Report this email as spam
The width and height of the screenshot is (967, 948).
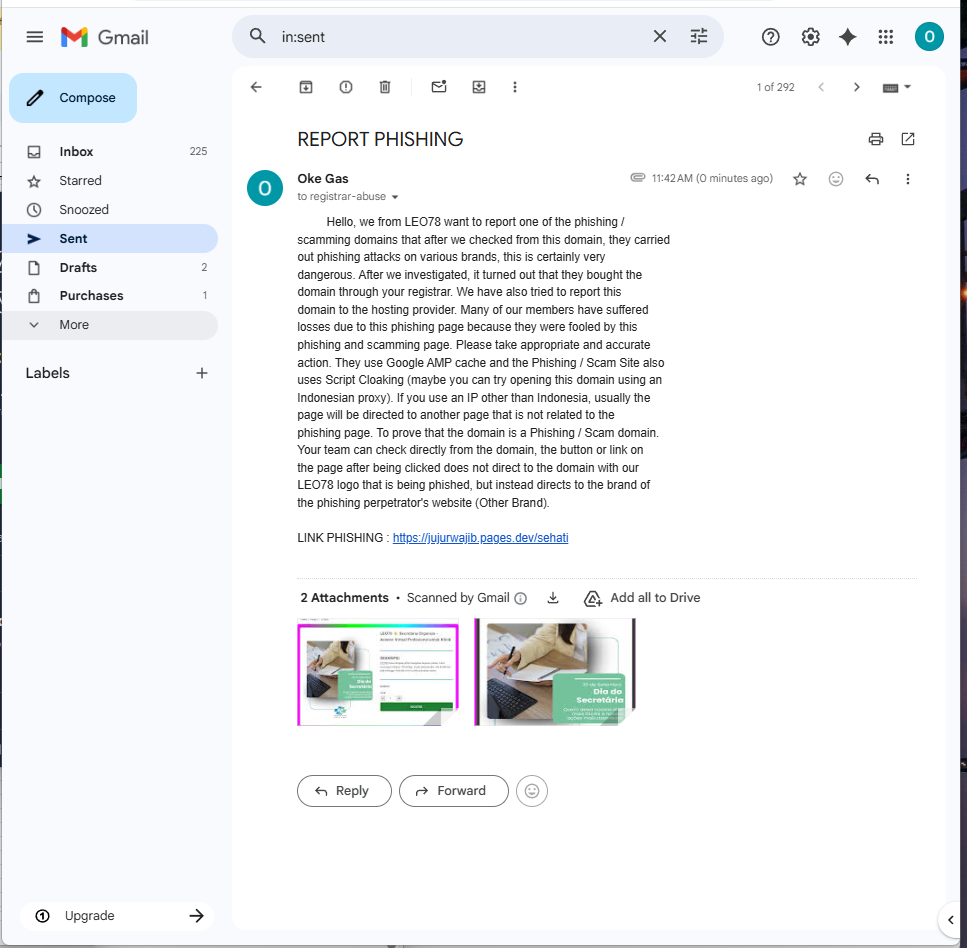tap(346, 87)
